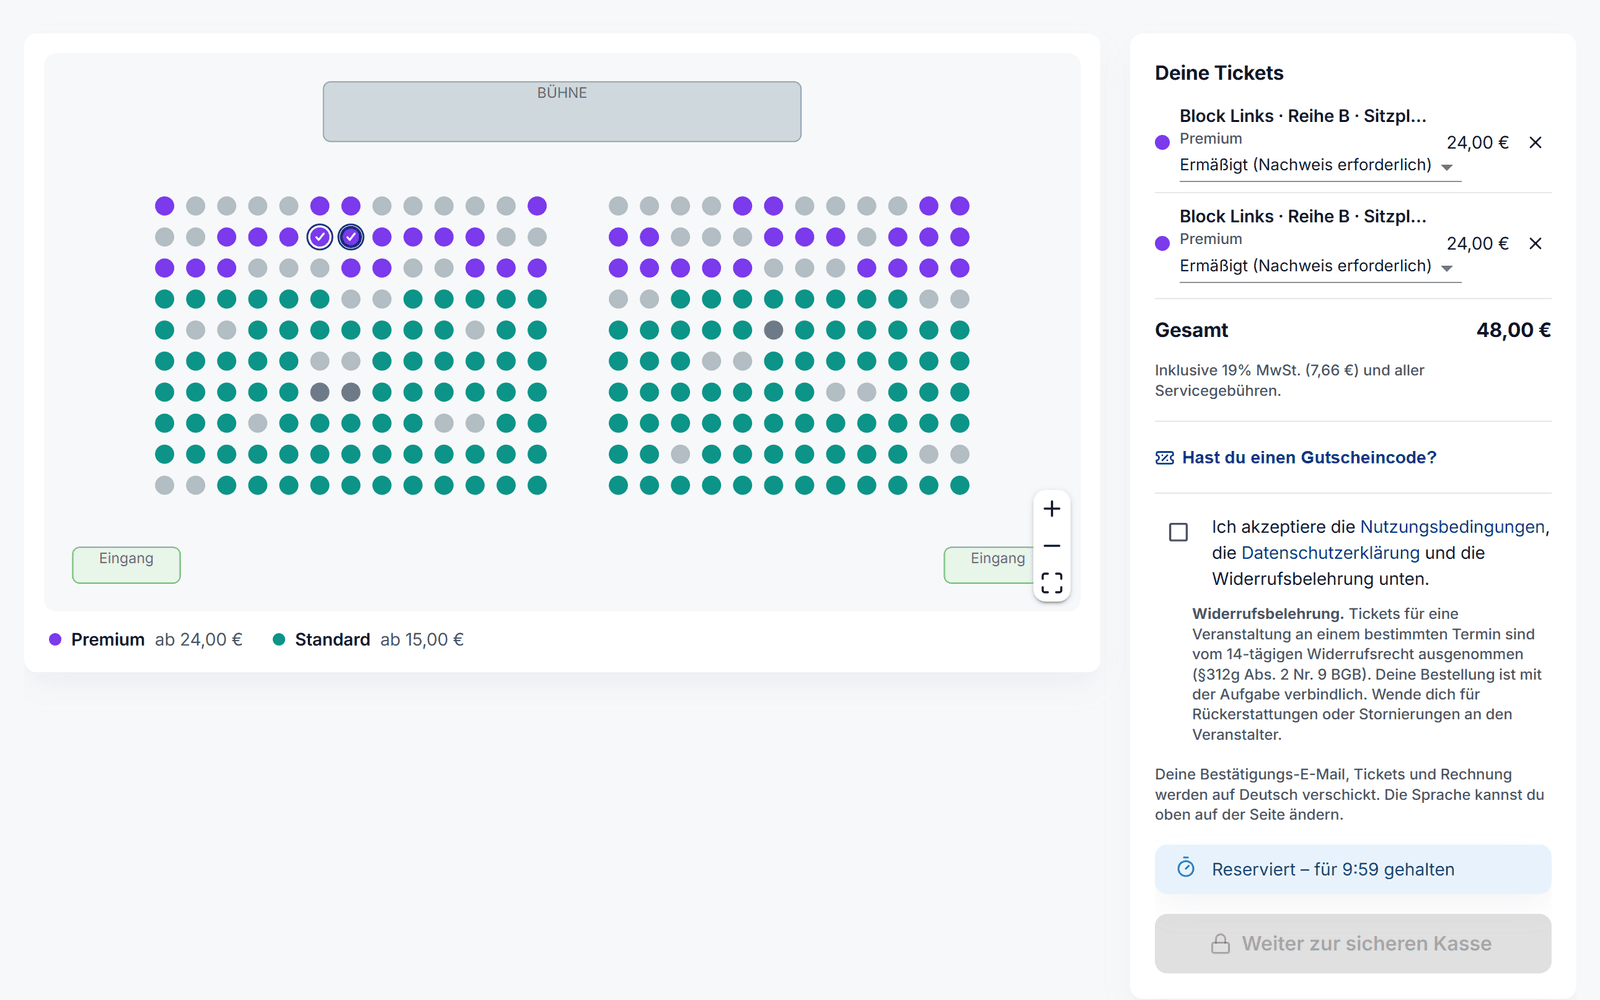Open the Datenschutzerklärung link
This screenshot has width=1600, height=1000.
[x=1330, y=553]
